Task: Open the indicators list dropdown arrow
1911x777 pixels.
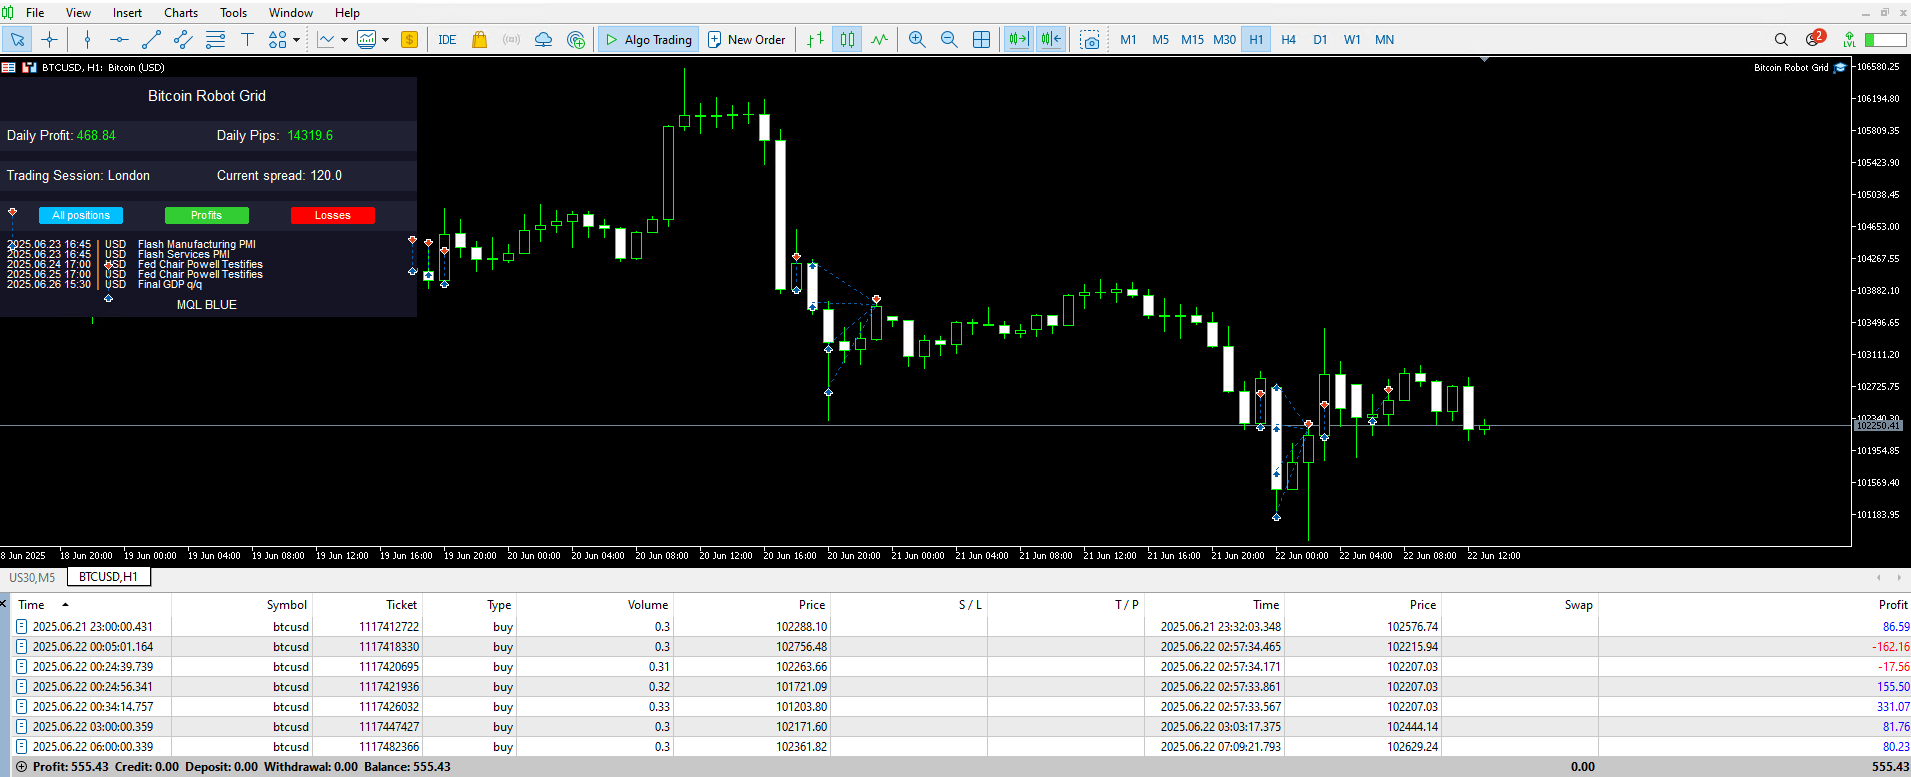Action: pos(344,40)
